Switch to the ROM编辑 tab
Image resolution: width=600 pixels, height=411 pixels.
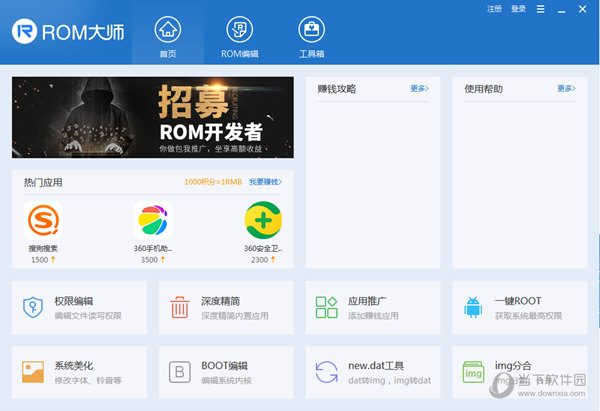[240, 38]
